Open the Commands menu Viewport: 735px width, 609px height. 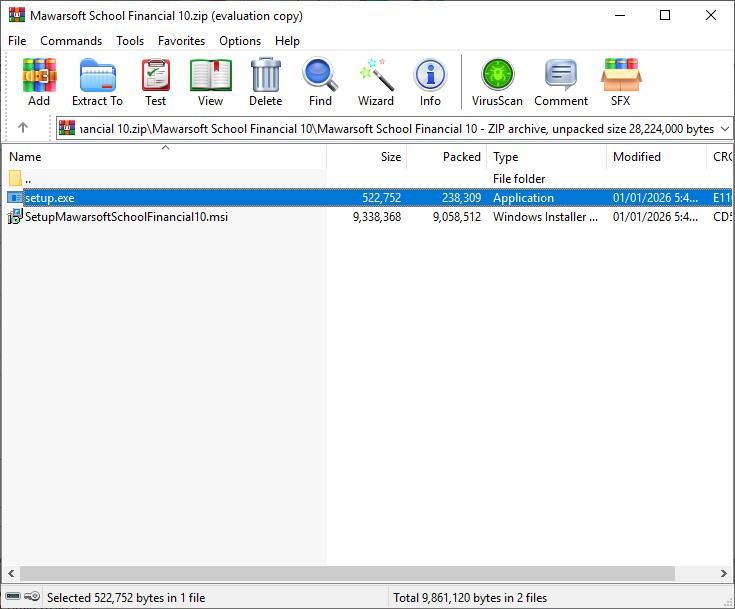pyautogui.click(x=71, y=41)
